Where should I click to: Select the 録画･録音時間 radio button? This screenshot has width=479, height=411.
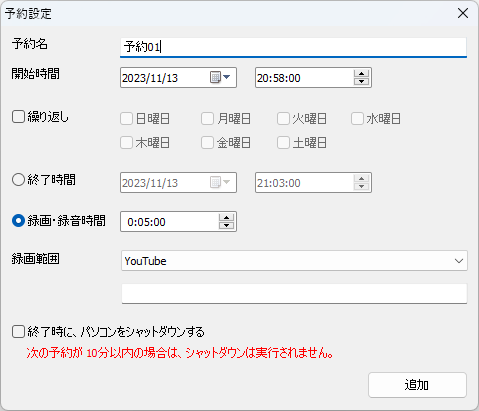pos(18,221)
